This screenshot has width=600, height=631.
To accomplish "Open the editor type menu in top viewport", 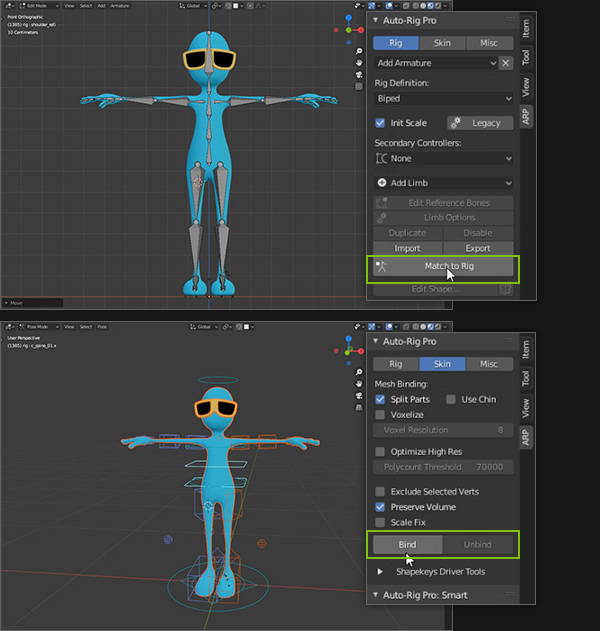I will tap(10, 6).
